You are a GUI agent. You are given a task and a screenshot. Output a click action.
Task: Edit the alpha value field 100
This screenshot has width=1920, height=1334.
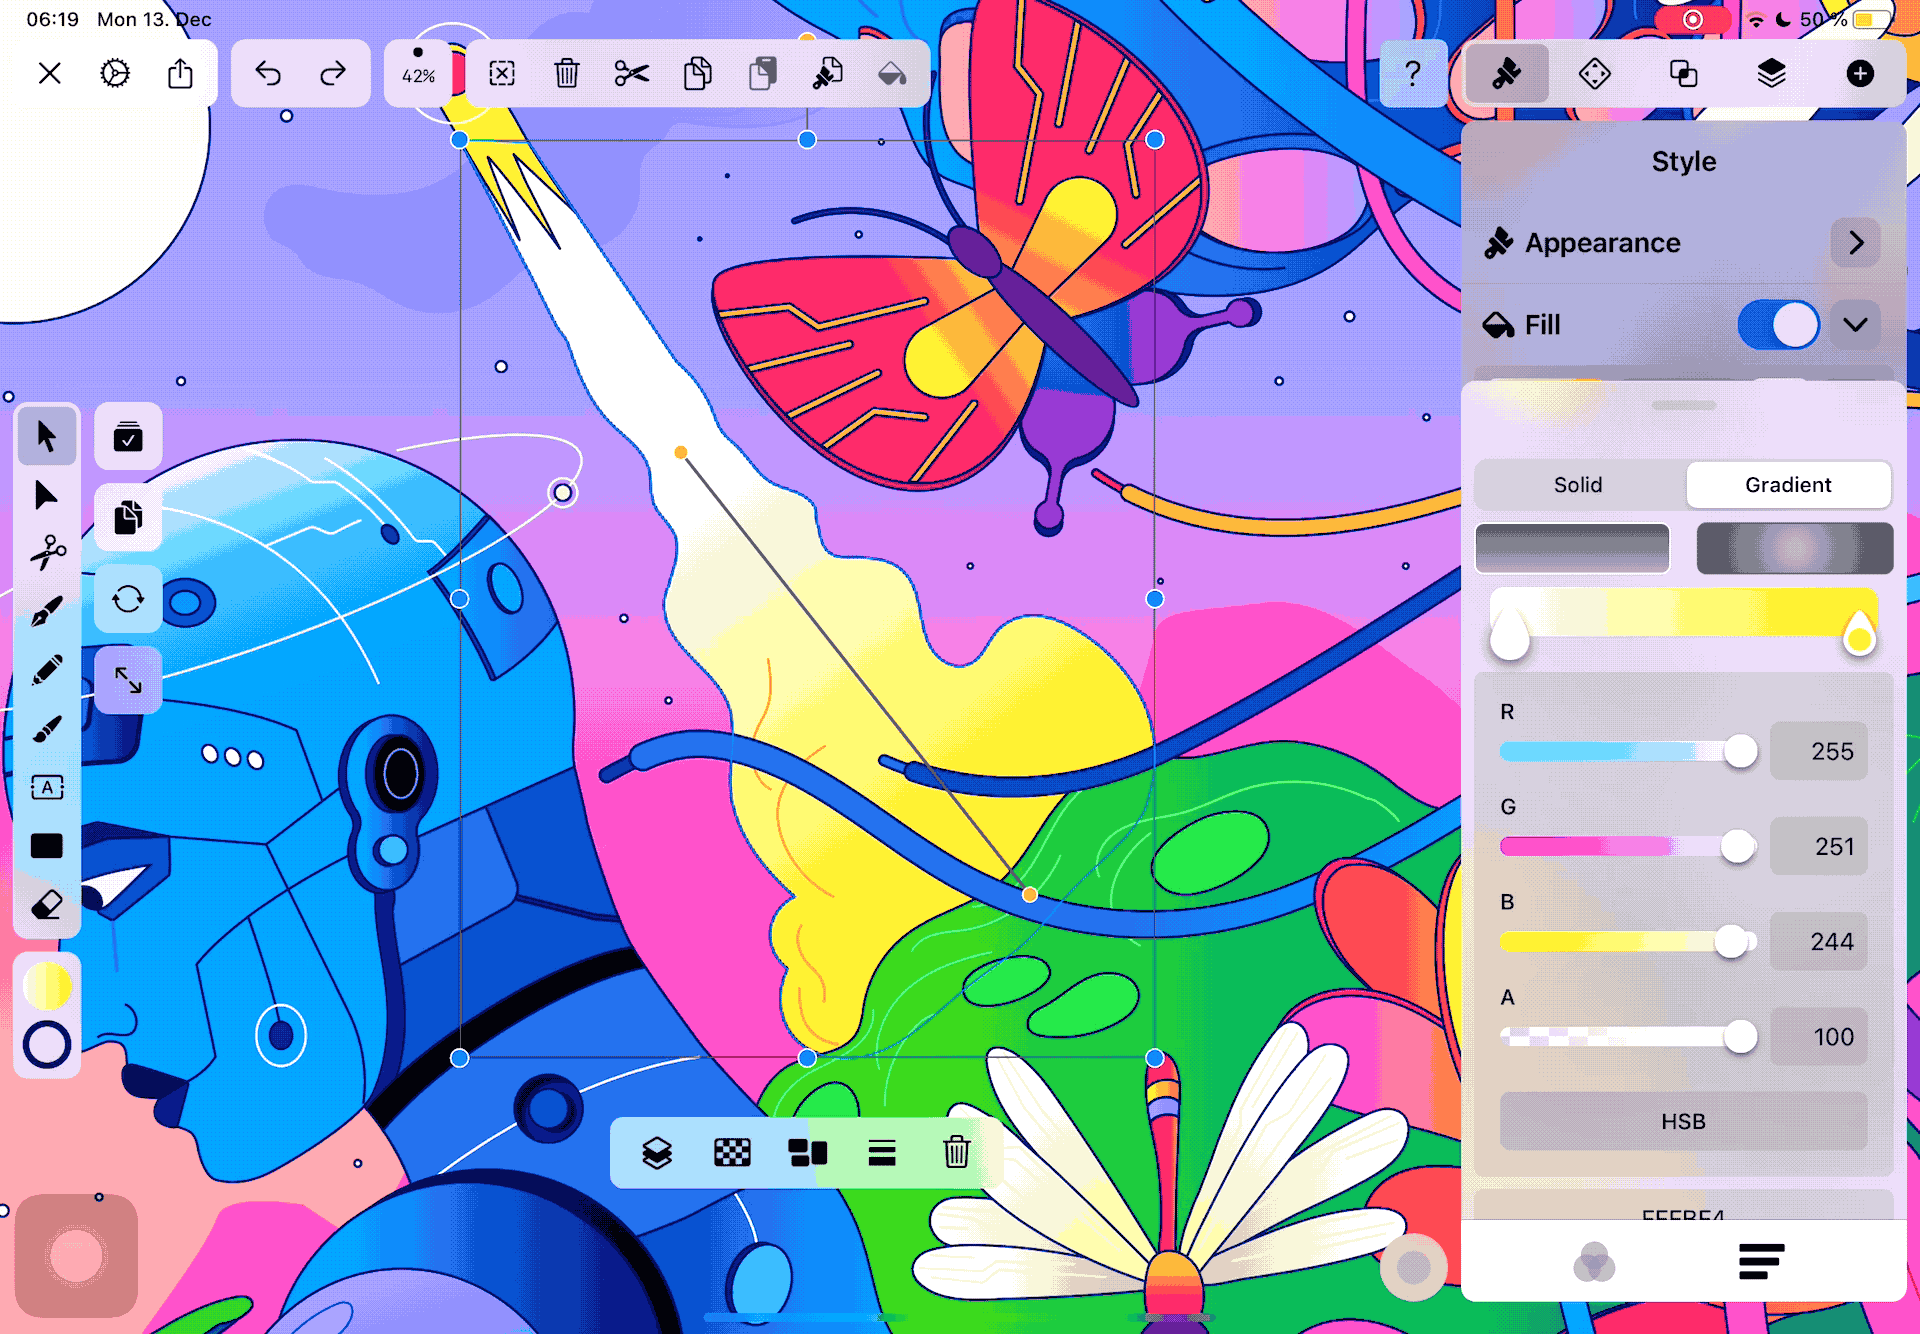(1819, 1036)
